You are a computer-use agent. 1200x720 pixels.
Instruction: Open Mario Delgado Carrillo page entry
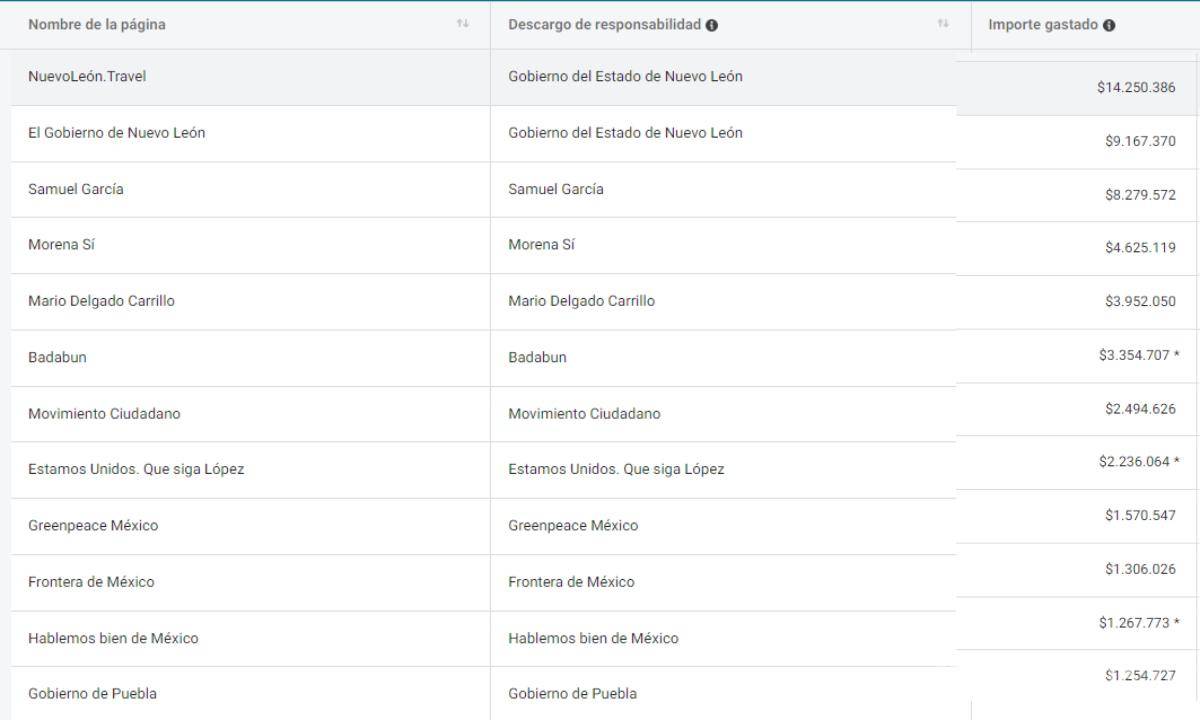click(x=101, y=301)
